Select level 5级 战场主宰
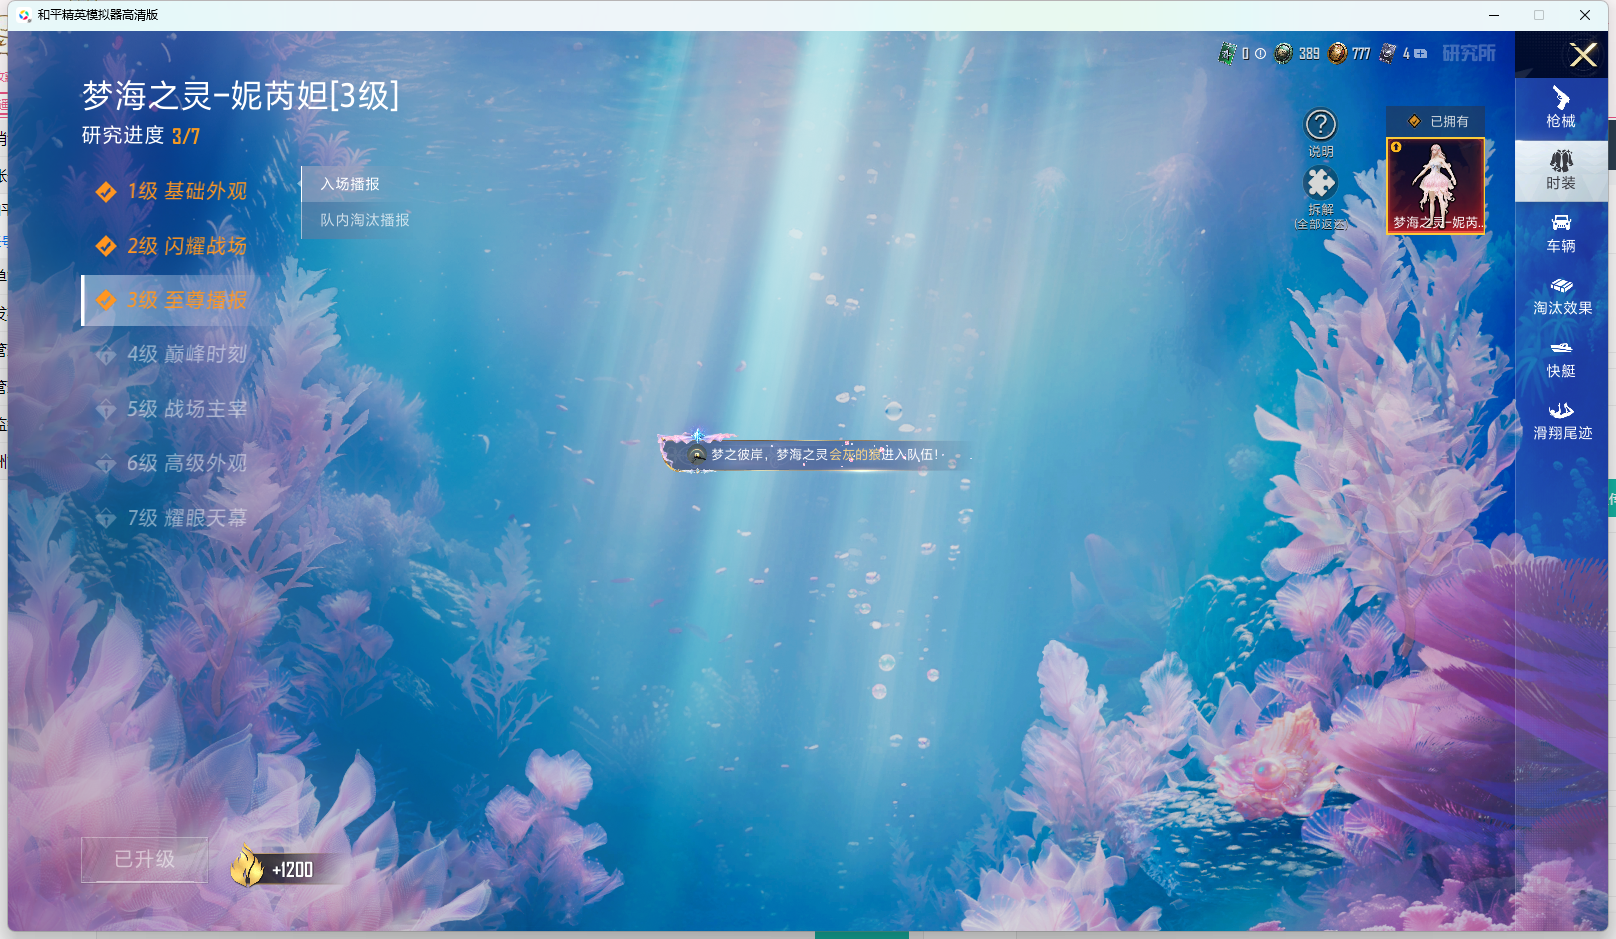Screen dimensions: 1616x939 pyautogui.click(x=186, y=409)
